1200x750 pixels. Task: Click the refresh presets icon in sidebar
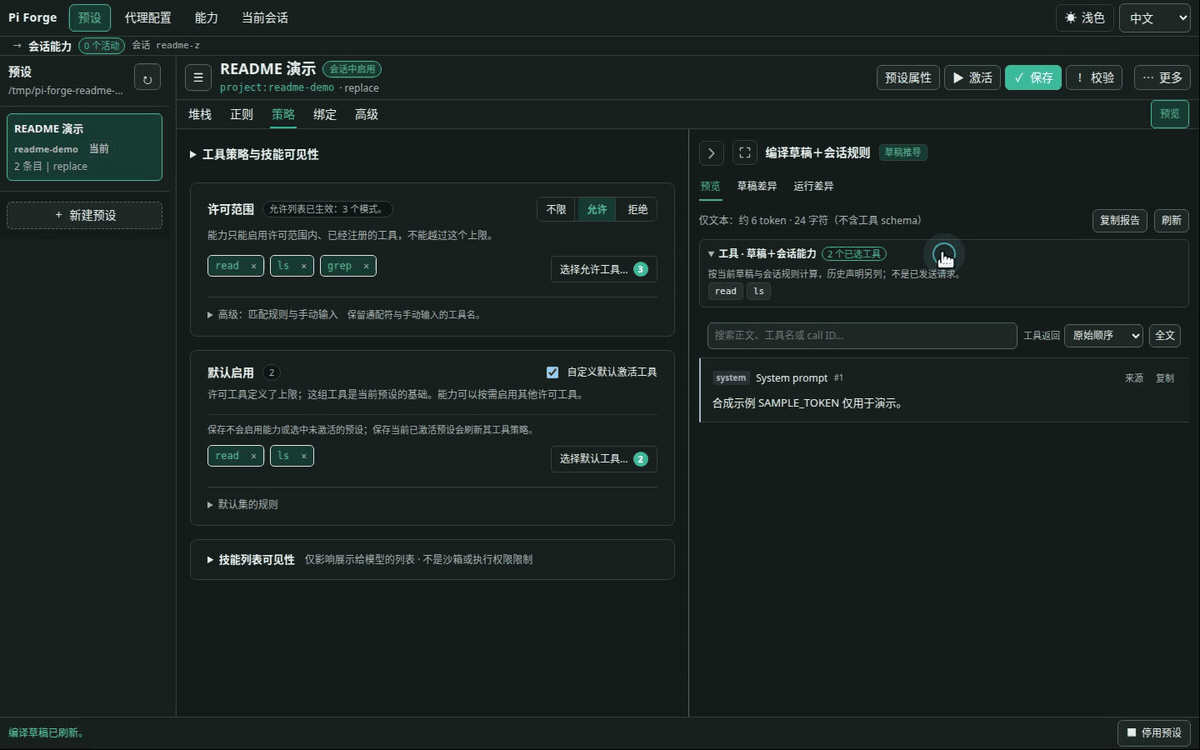point(148,79)
